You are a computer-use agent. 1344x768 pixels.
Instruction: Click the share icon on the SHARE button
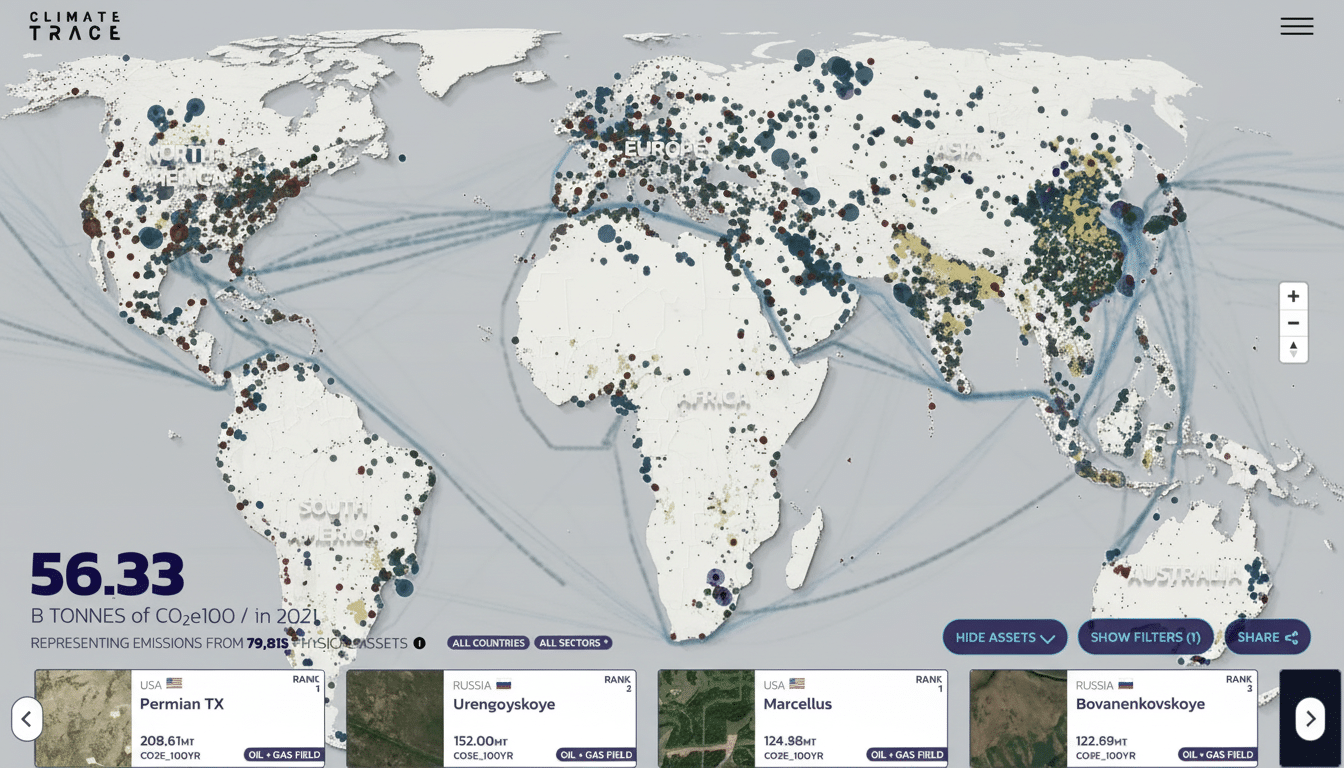click(x=1293, y=637)
